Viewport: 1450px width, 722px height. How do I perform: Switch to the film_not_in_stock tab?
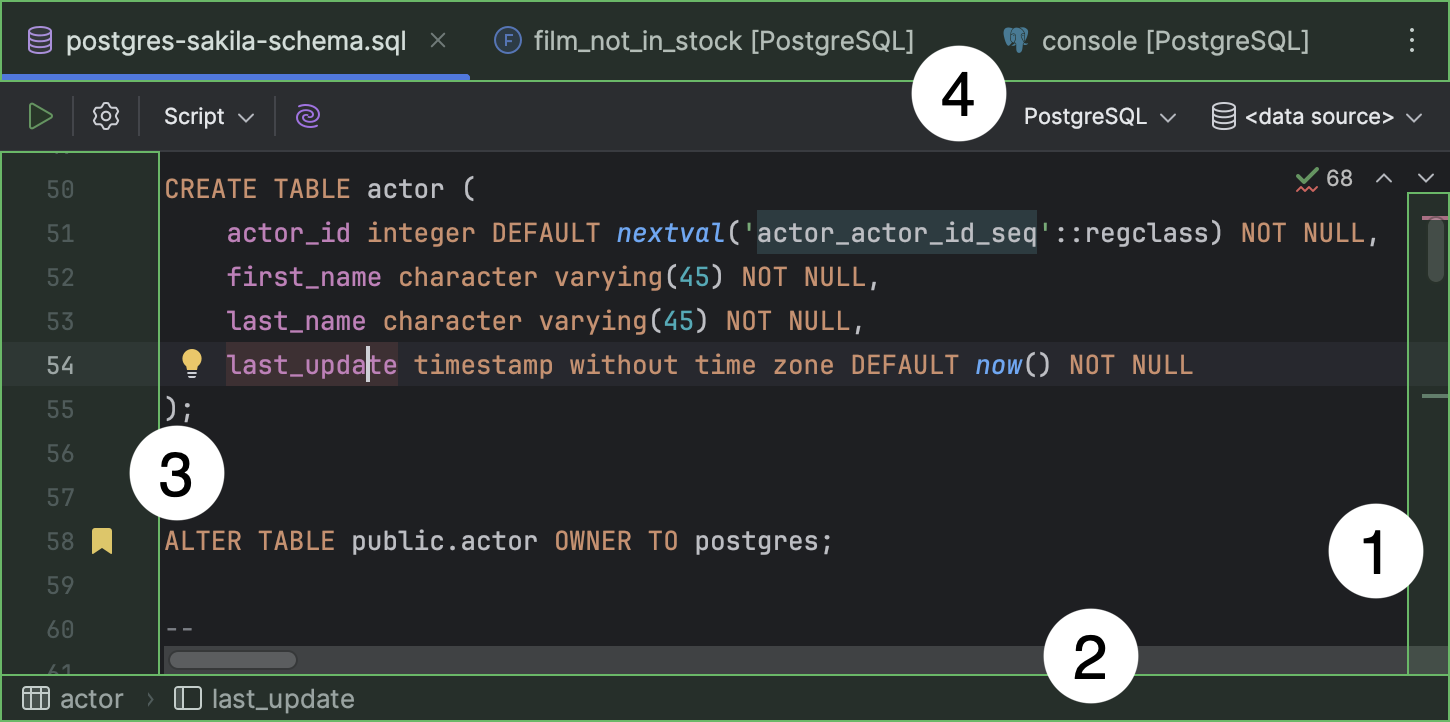(703, 40)
